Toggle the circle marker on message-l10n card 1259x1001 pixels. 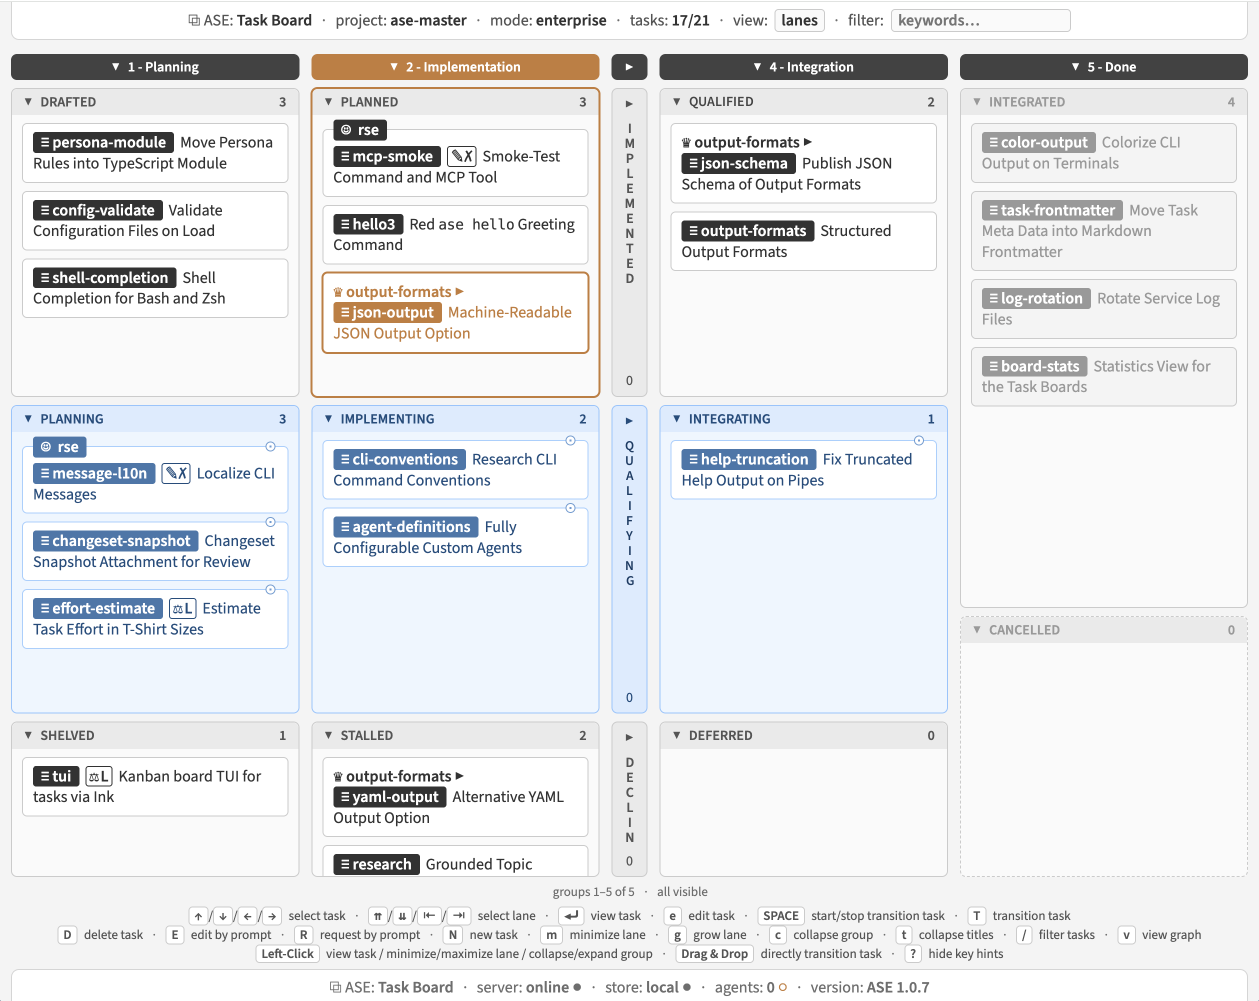[270, 446]
